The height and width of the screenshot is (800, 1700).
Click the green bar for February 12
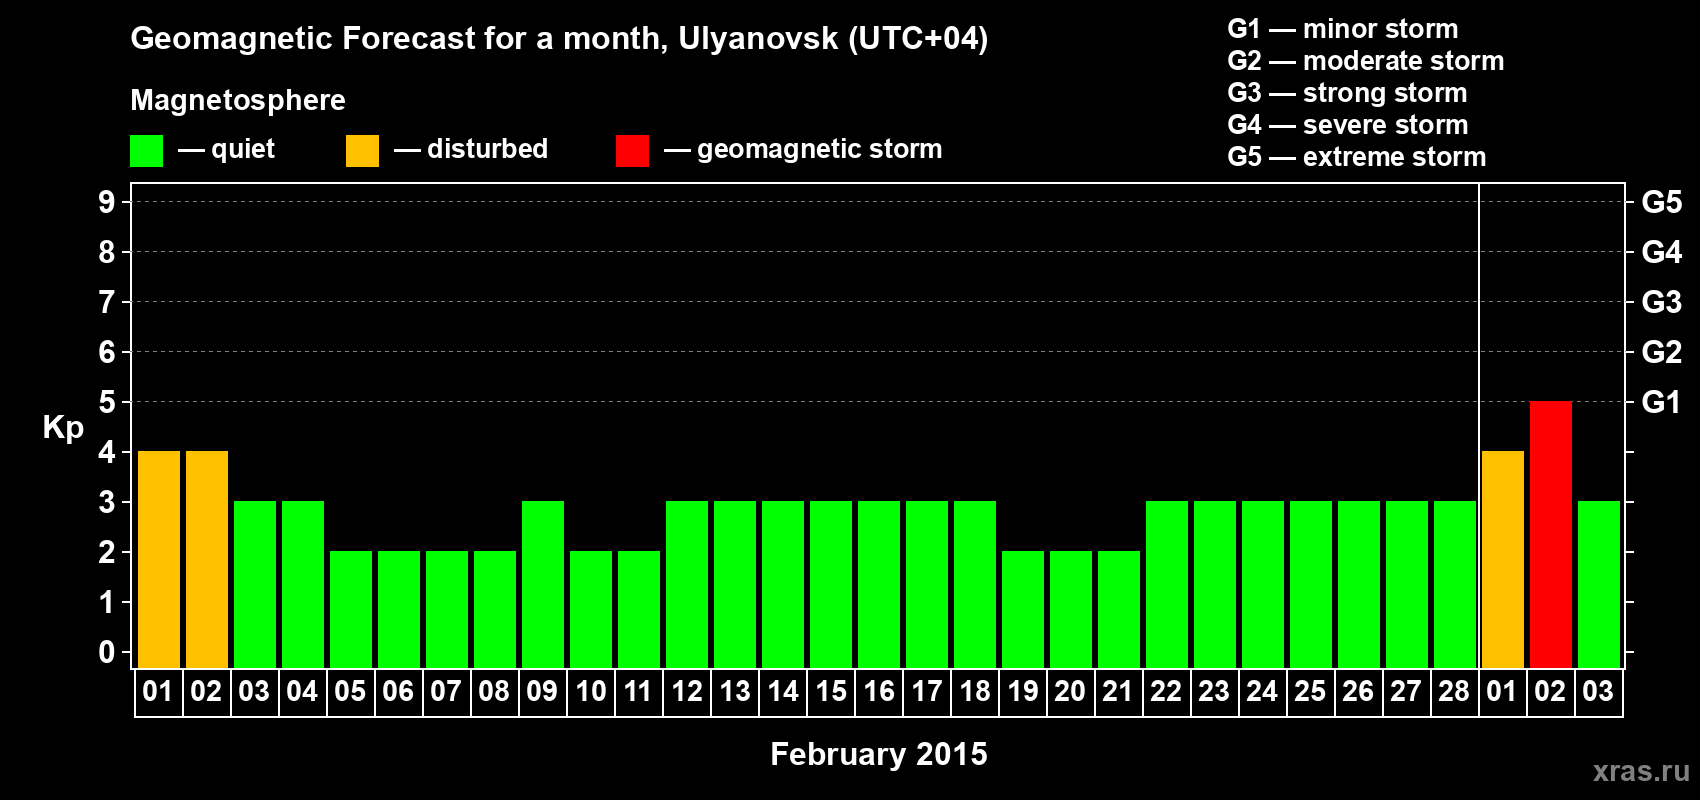687,585
